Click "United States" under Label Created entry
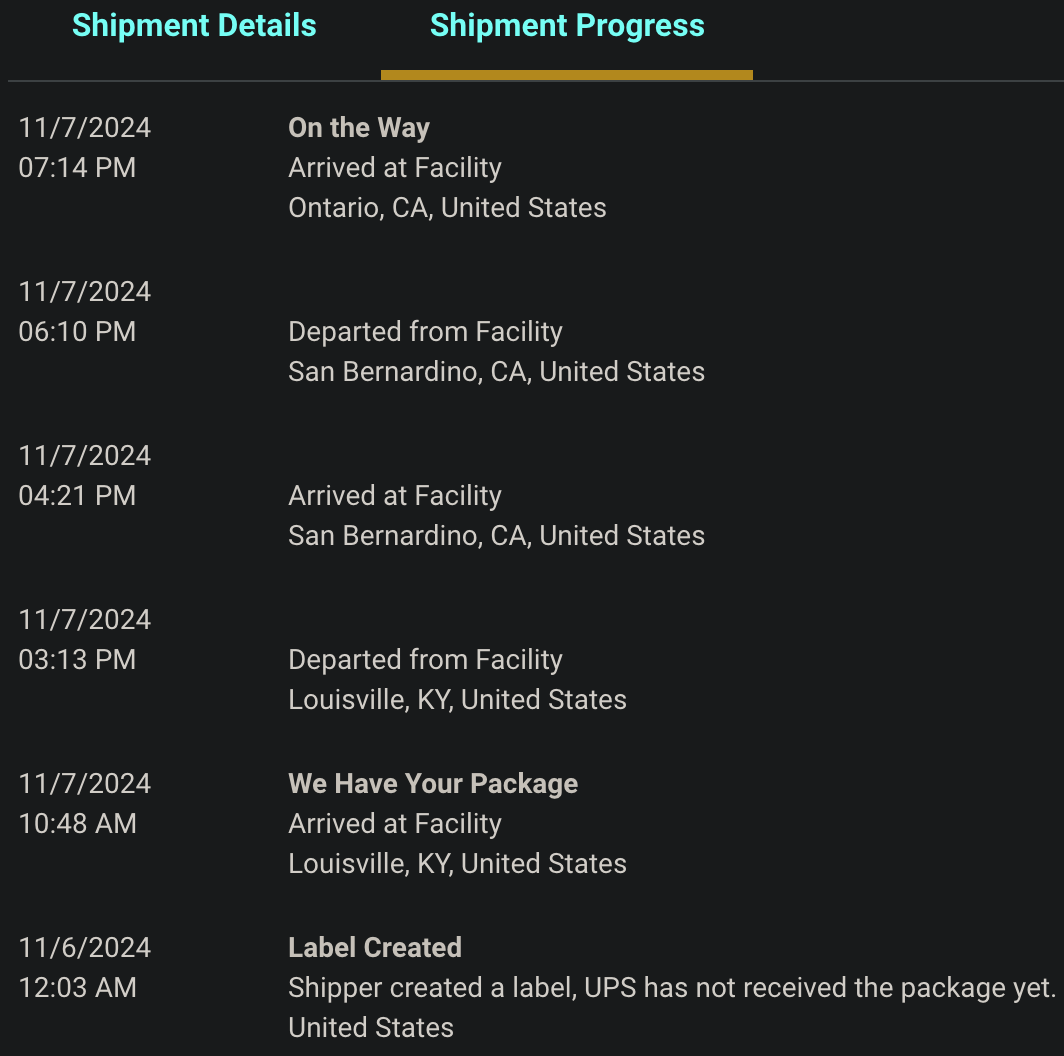Image resolution: width=1064 pixels, height=1056 pixels. click(x=371, y=1028)
